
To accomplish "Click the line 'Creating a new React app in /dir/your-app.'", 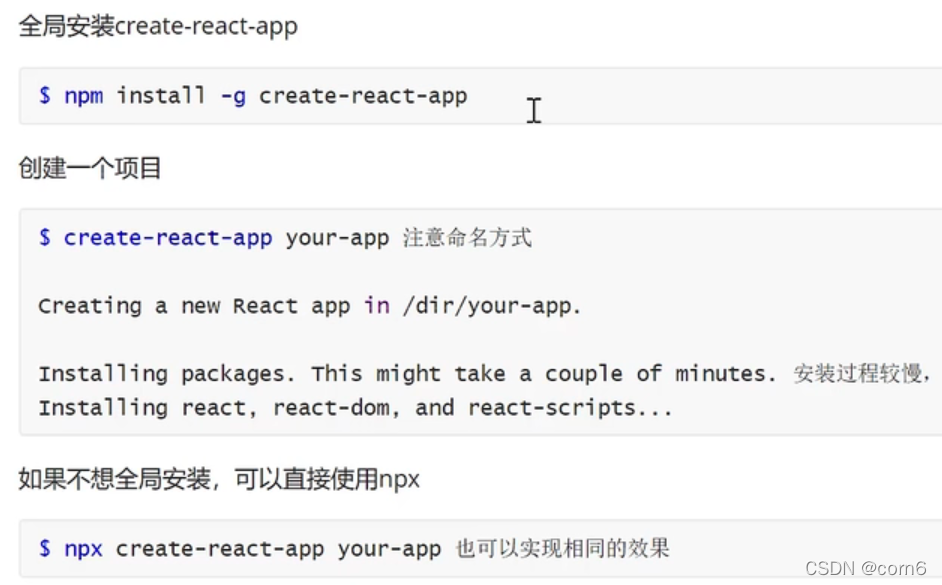I will [309, 306].
